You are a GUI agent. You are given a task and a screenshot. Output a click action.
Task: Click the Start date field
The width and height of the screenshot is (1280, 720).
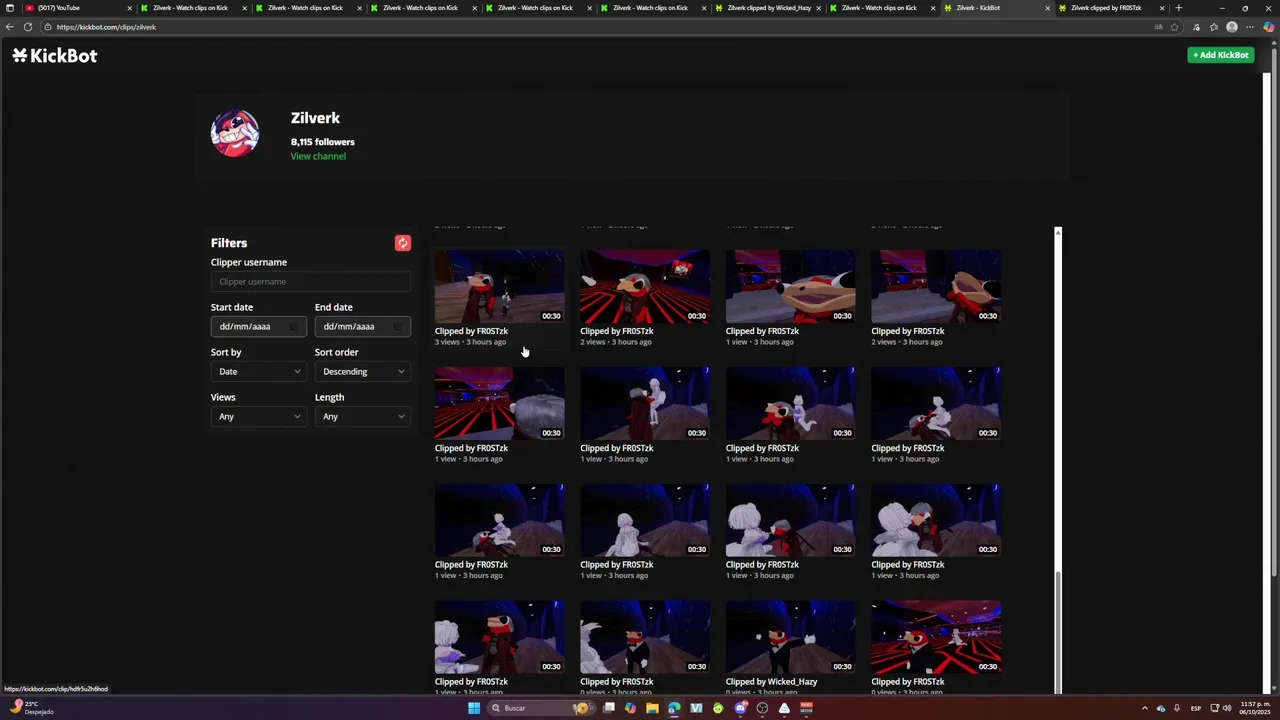pyautogui.click(x=258, y=327)
